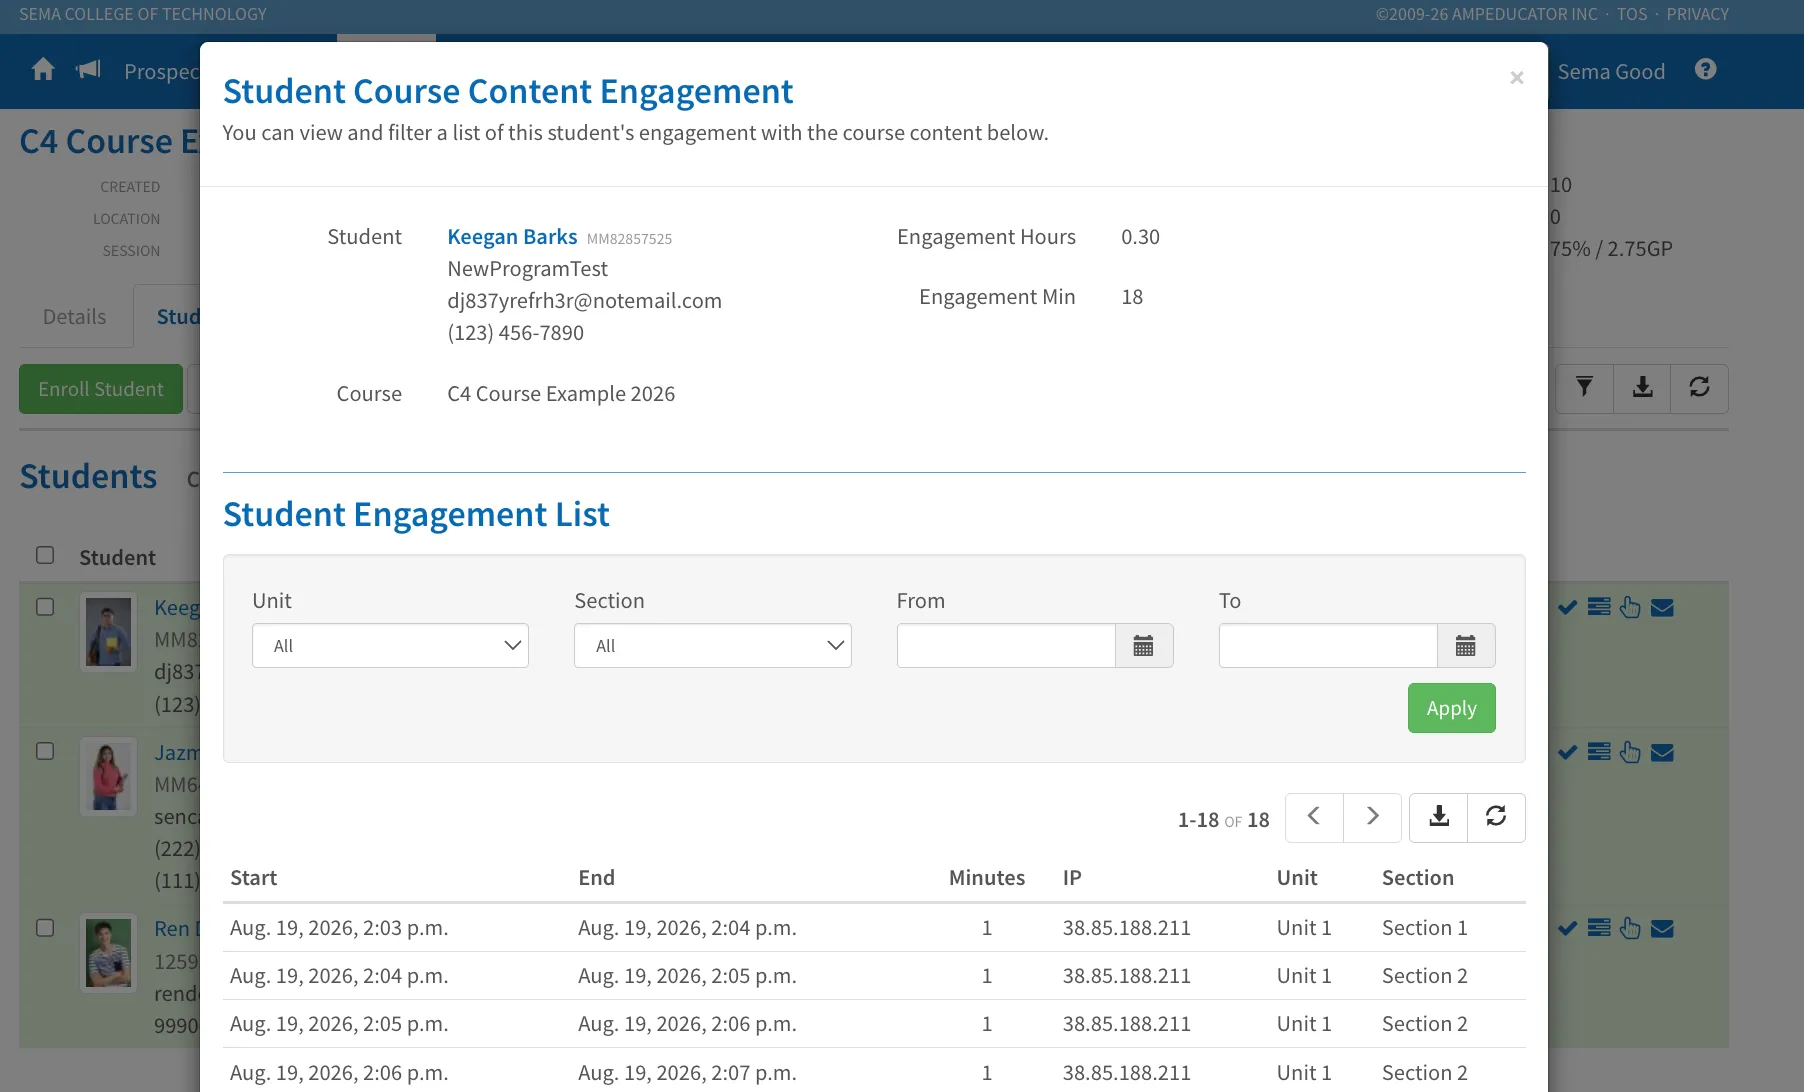Go to previous page of engagement results
Viewport: 1804px width, 1092px height.
1314,817
